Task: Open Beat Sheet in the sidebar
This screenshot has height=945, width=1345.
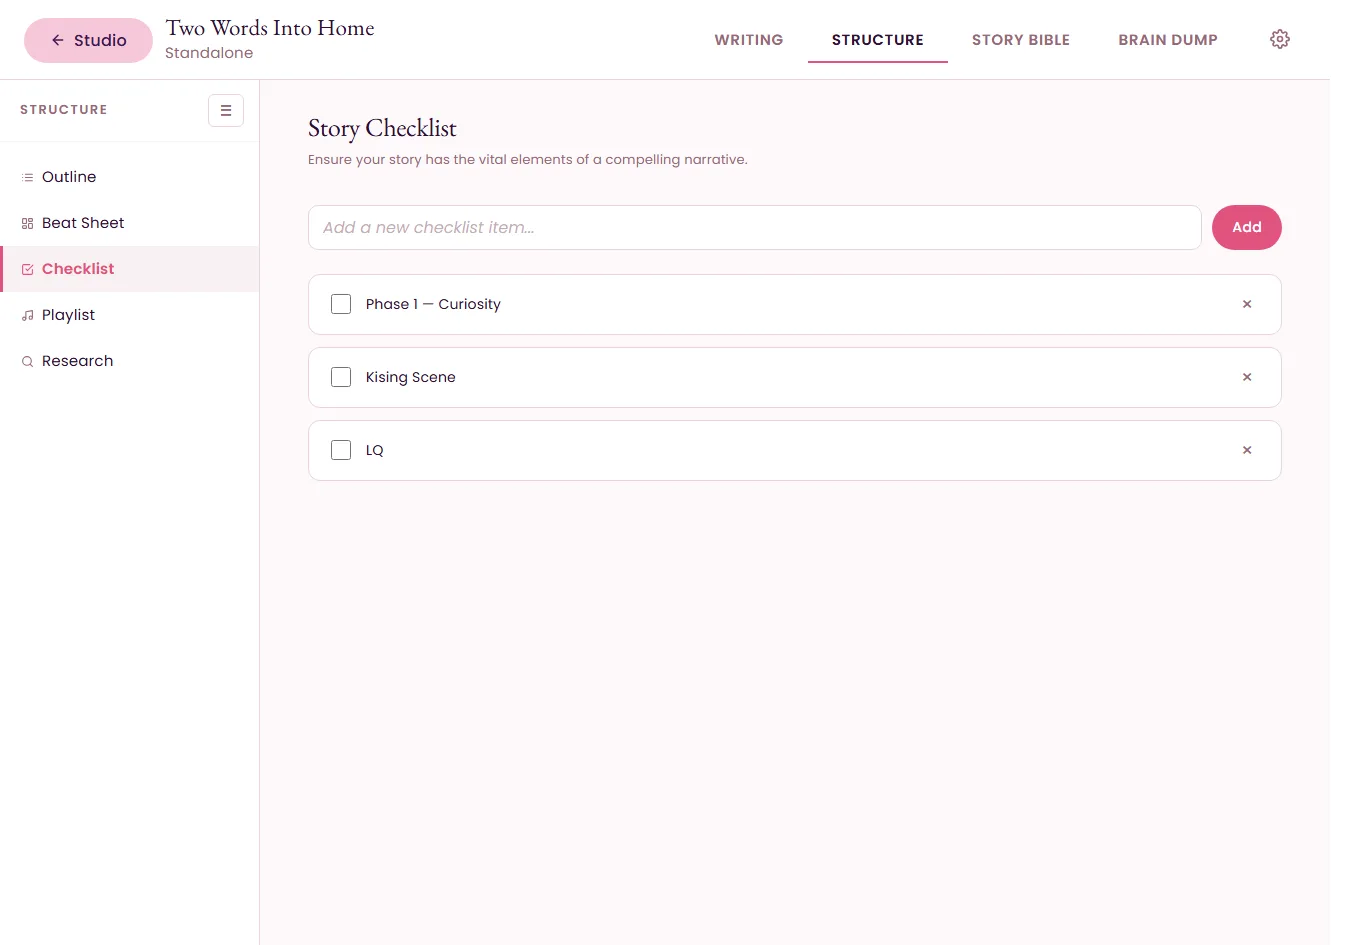Action: click(130, 223)
